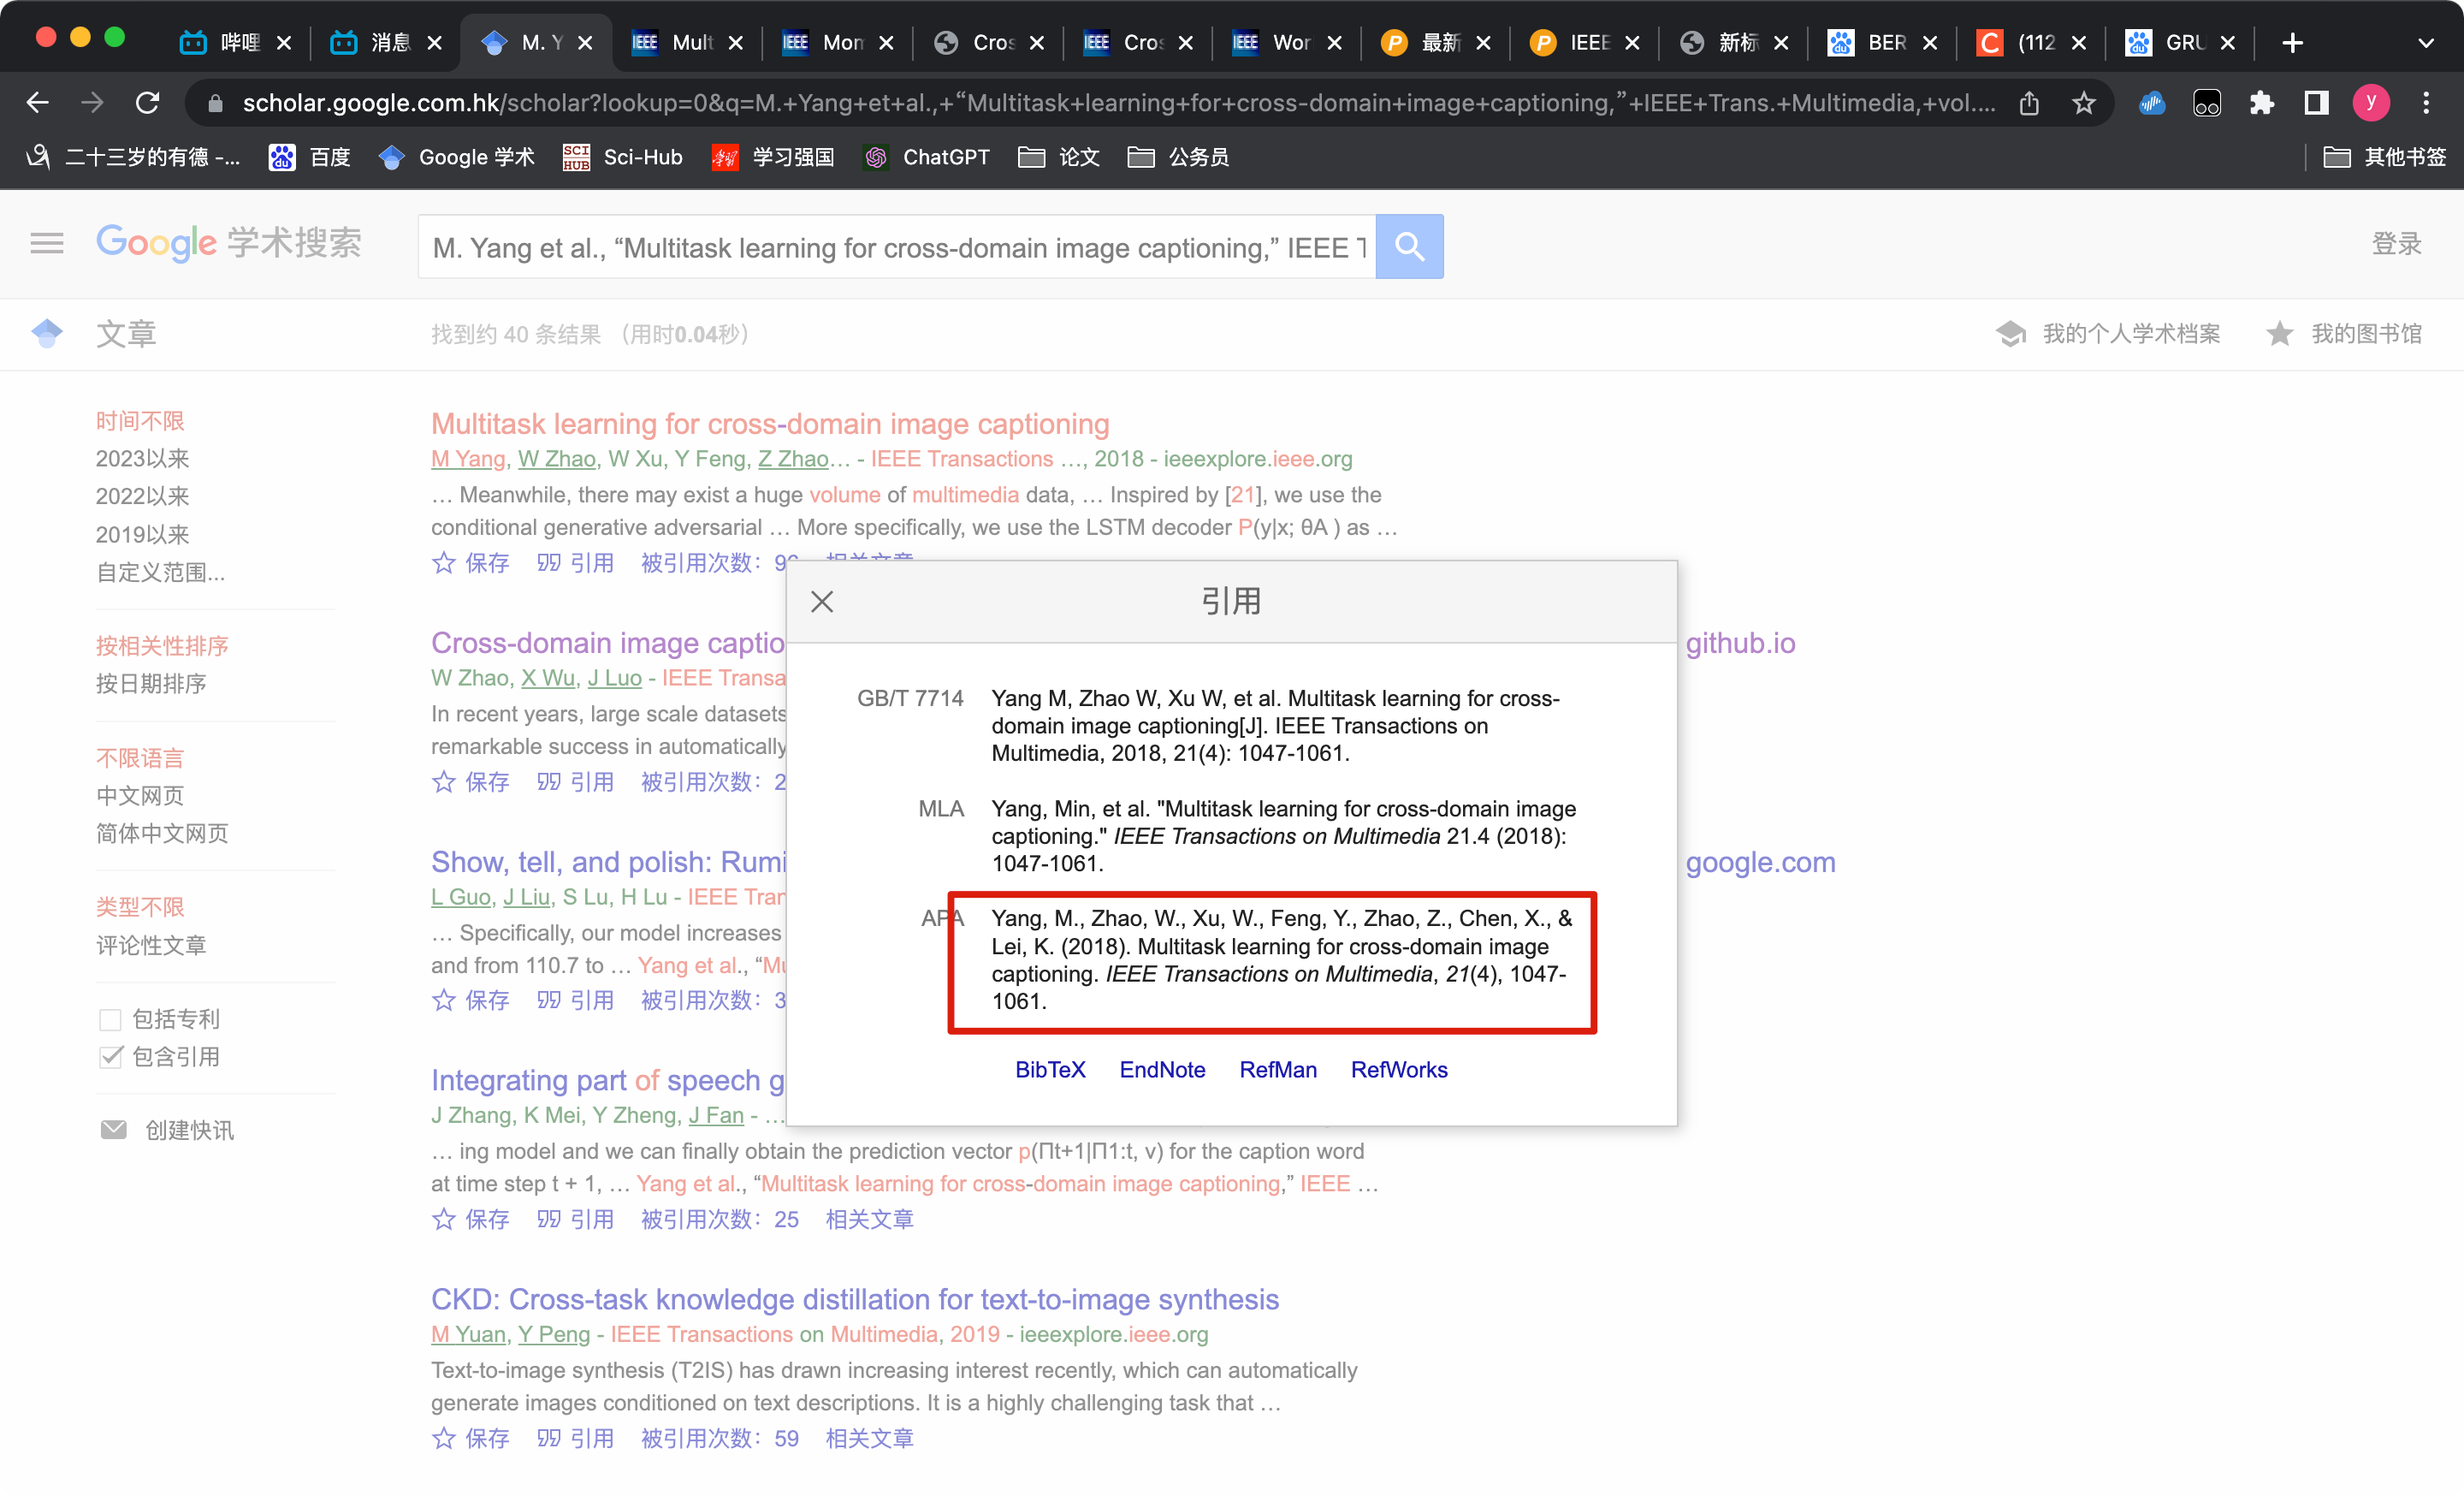Reload the page

pyautogui.click(x=148, y=102)
